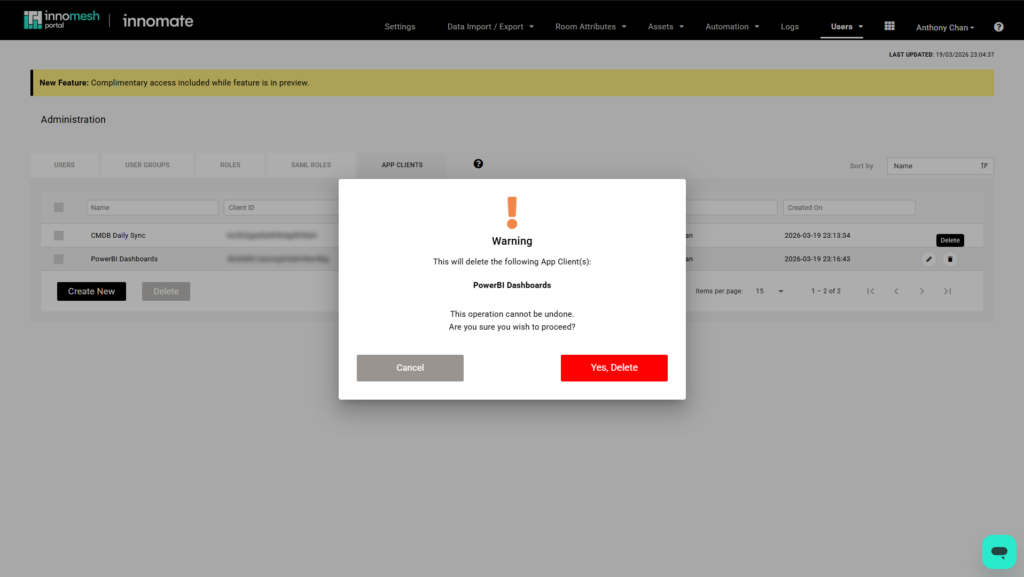Confirm with Yes, Delete button
1024x577 pixels.
pyautogui.click(x=613, y=368)
